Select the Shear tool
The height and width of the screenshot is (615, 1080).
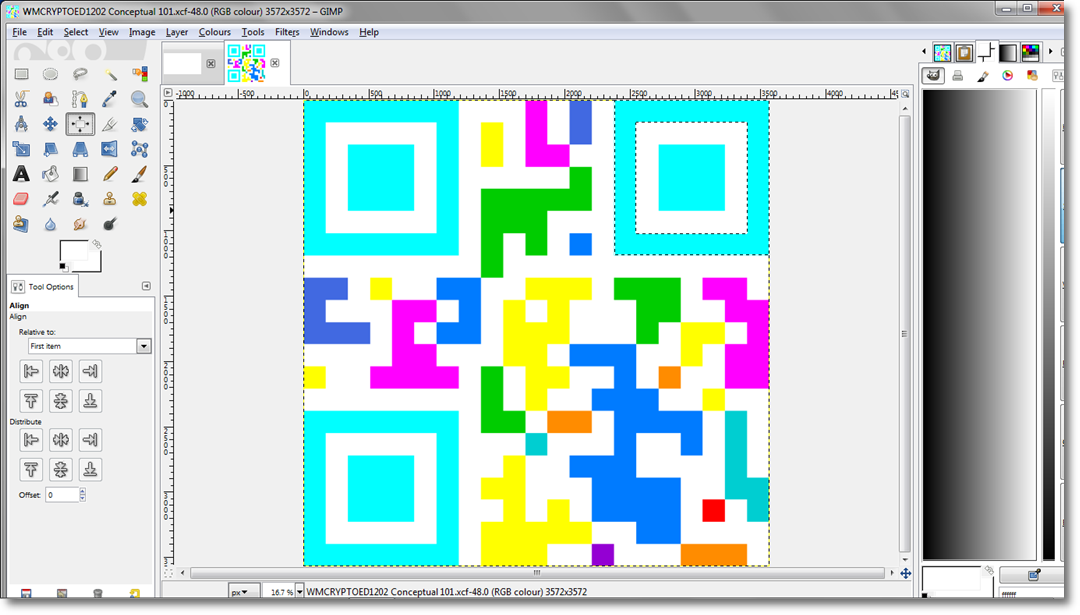[x=50, y=149]
